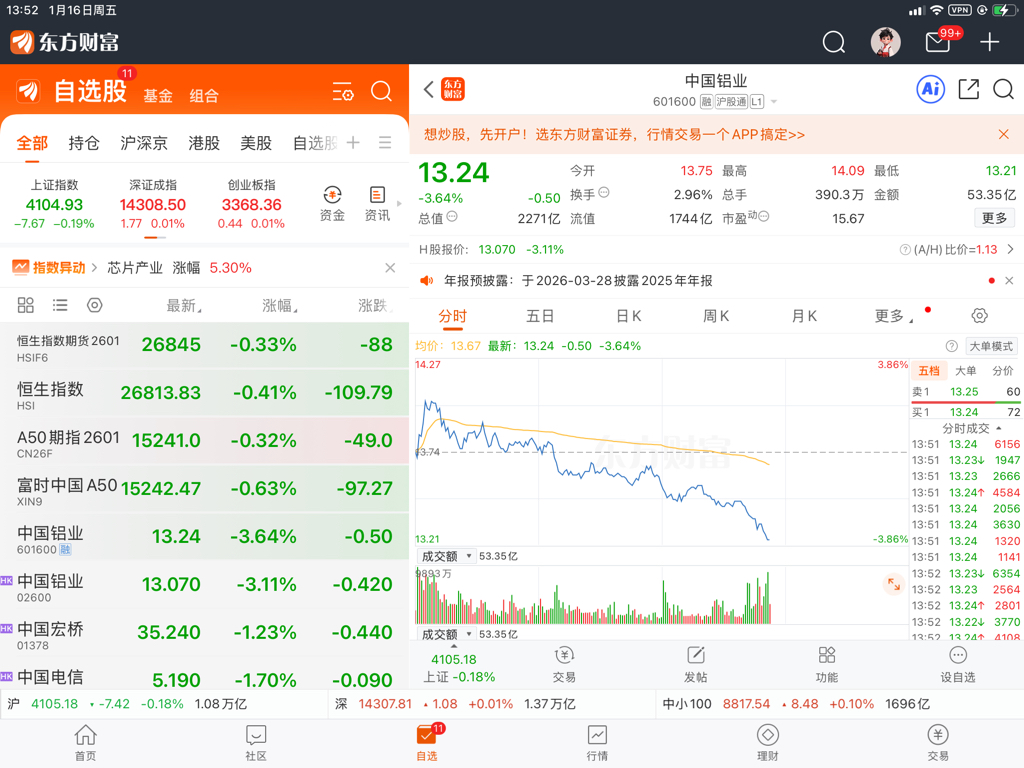This screenshot has width=1024, height=768.
Task: Select the 港股 watchlist tab
Action: coord(204,143)
